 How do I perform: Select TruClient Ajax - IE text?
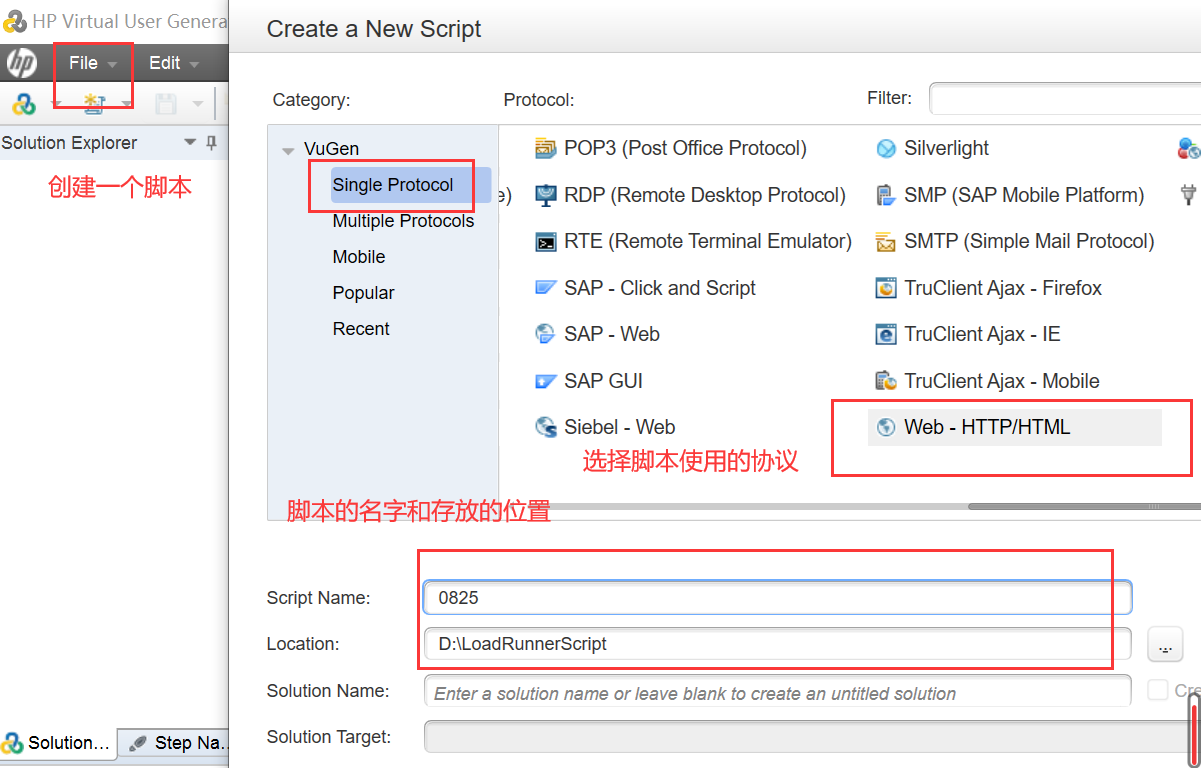(982, 334)
